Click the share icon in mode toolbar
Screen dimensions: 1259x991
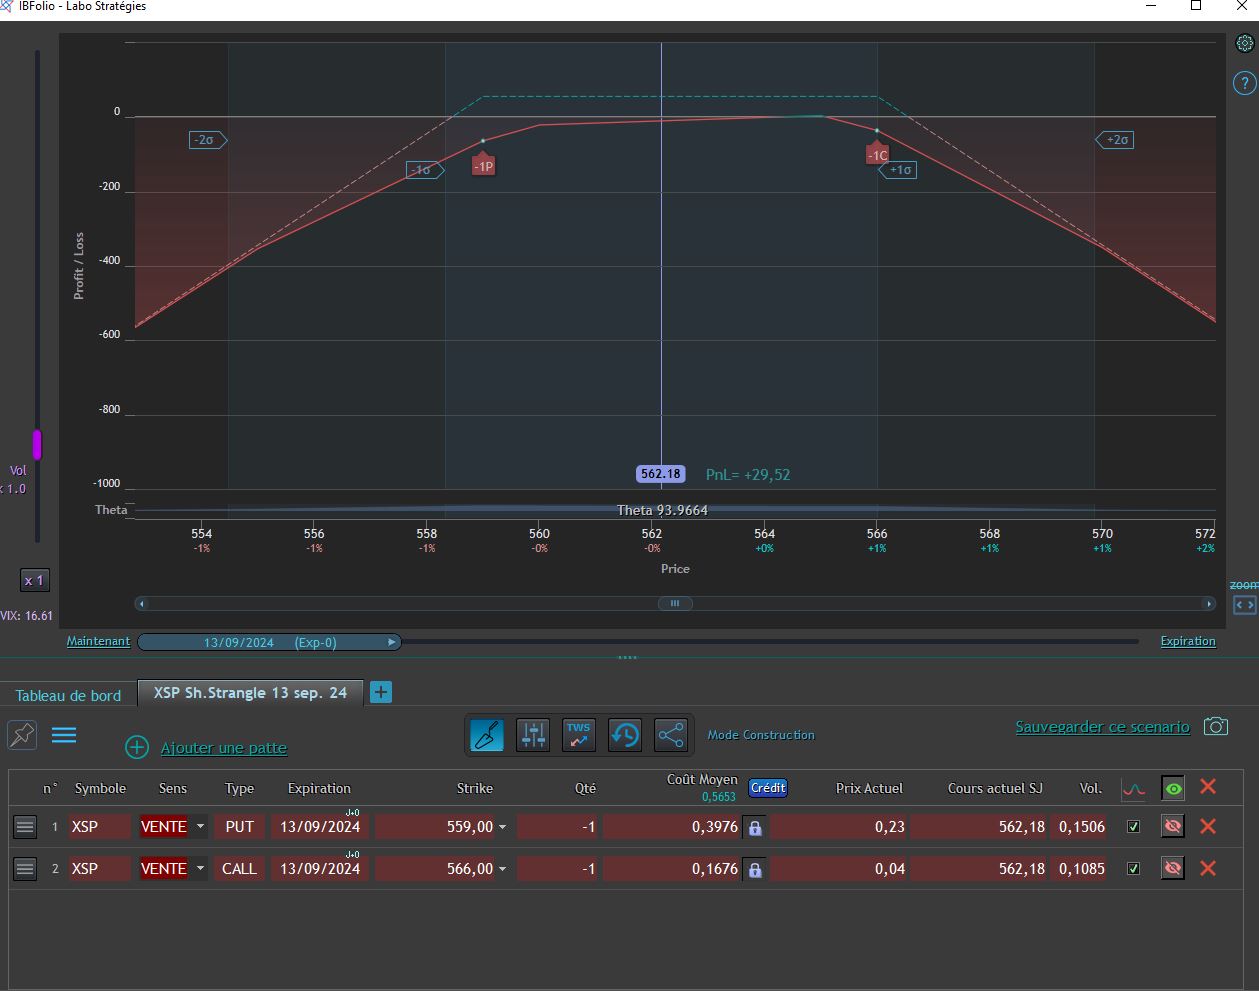(x=671, y=735)
